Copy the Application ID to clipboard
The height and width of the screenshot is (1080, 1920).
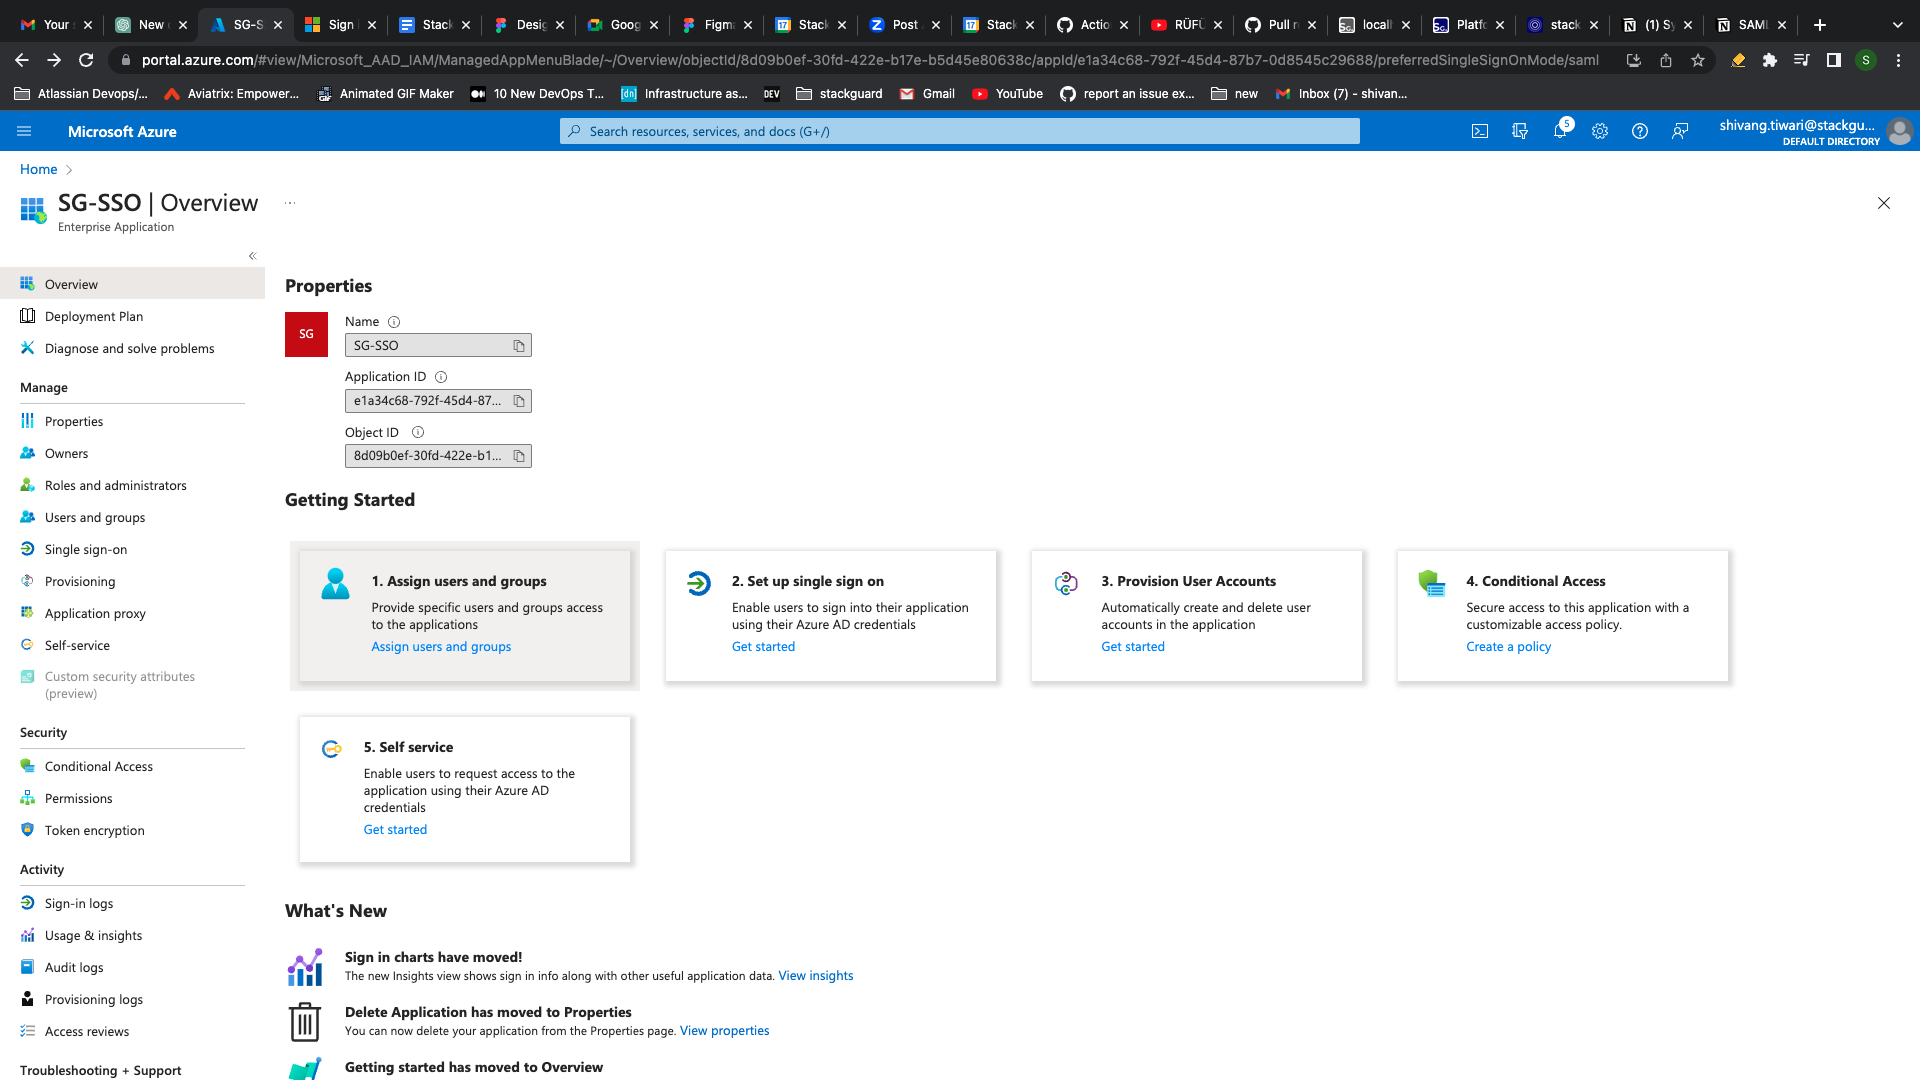click(519, 401)
